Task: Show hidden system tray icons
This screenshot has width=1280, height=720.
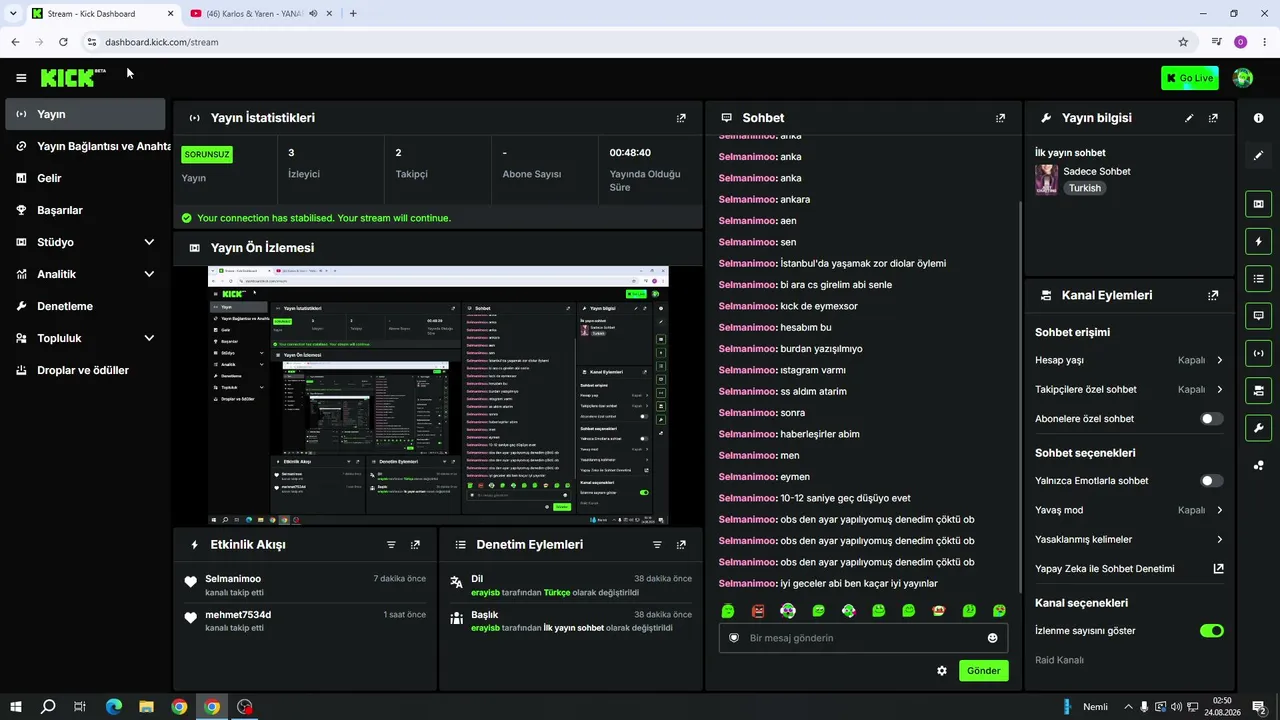Action: pos(1128,707)
